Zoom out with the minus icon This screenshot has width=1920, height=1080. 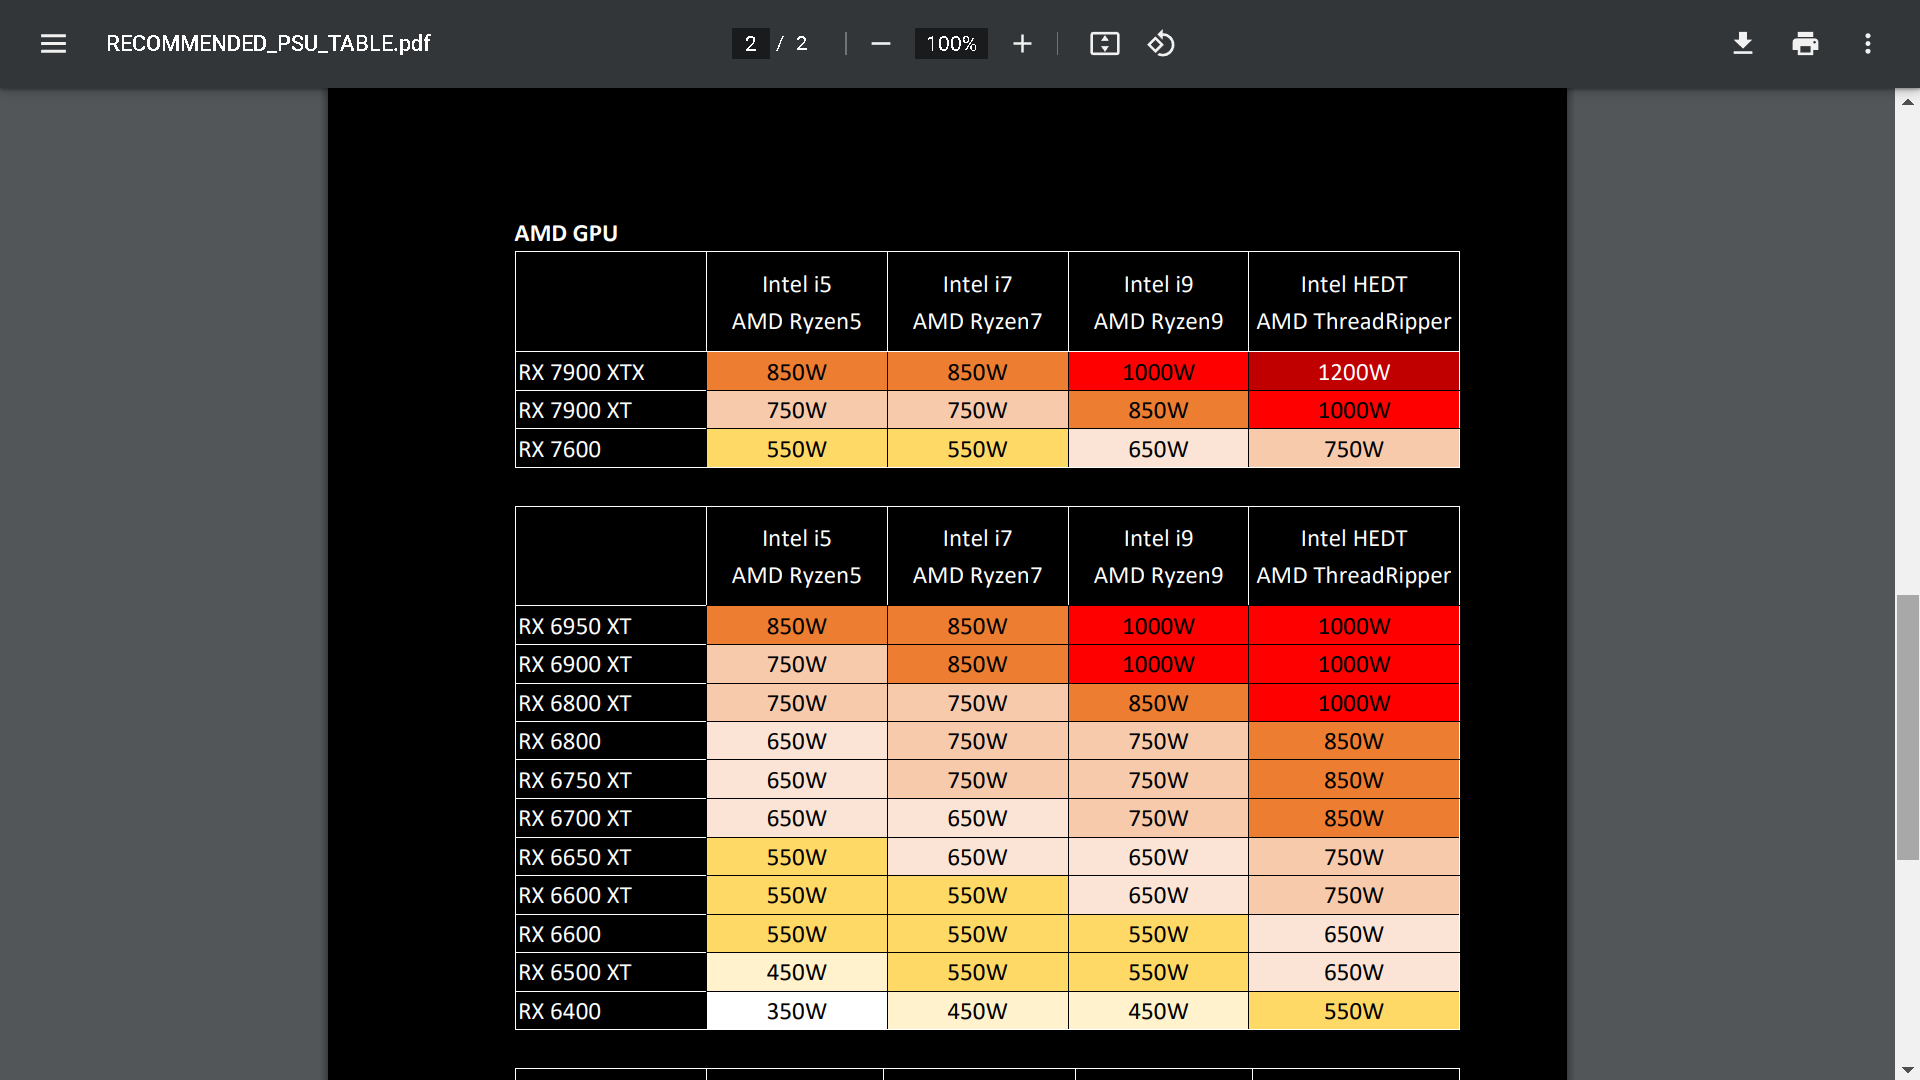[880, 44]
